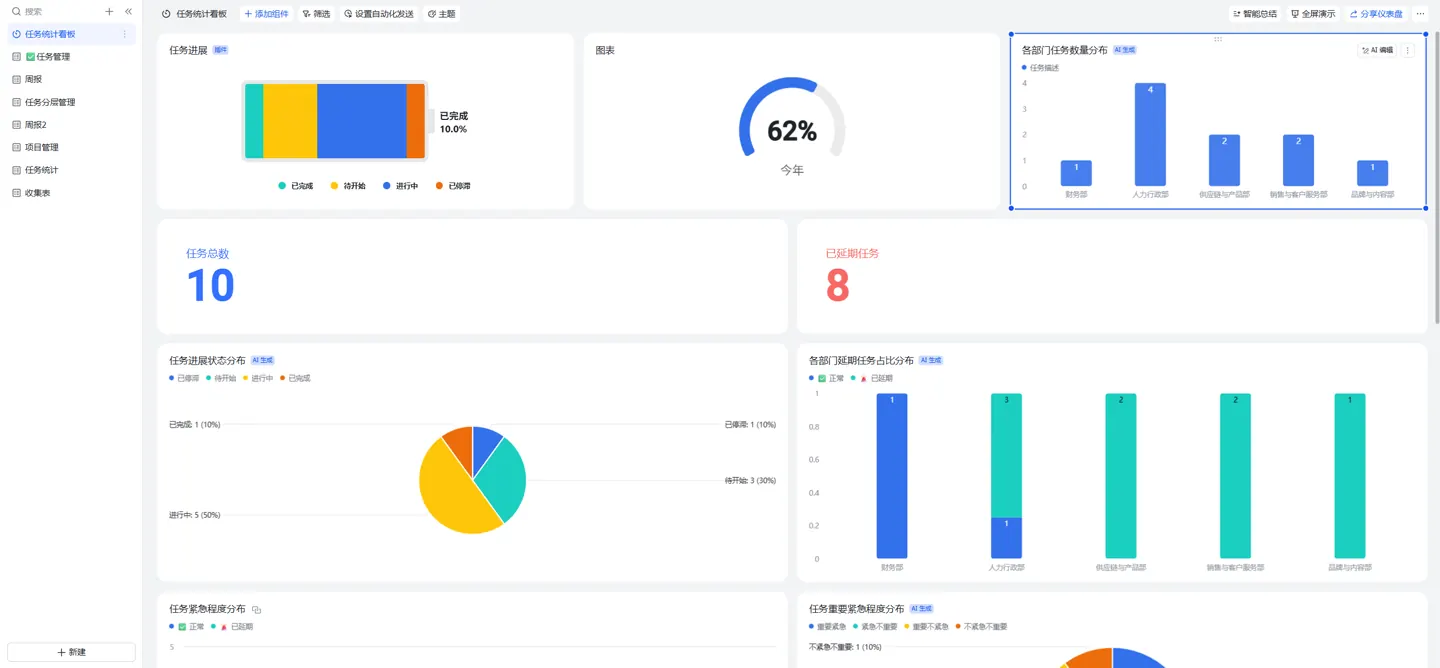Click the table icon beside 项目管理

[x=16, y=147]
